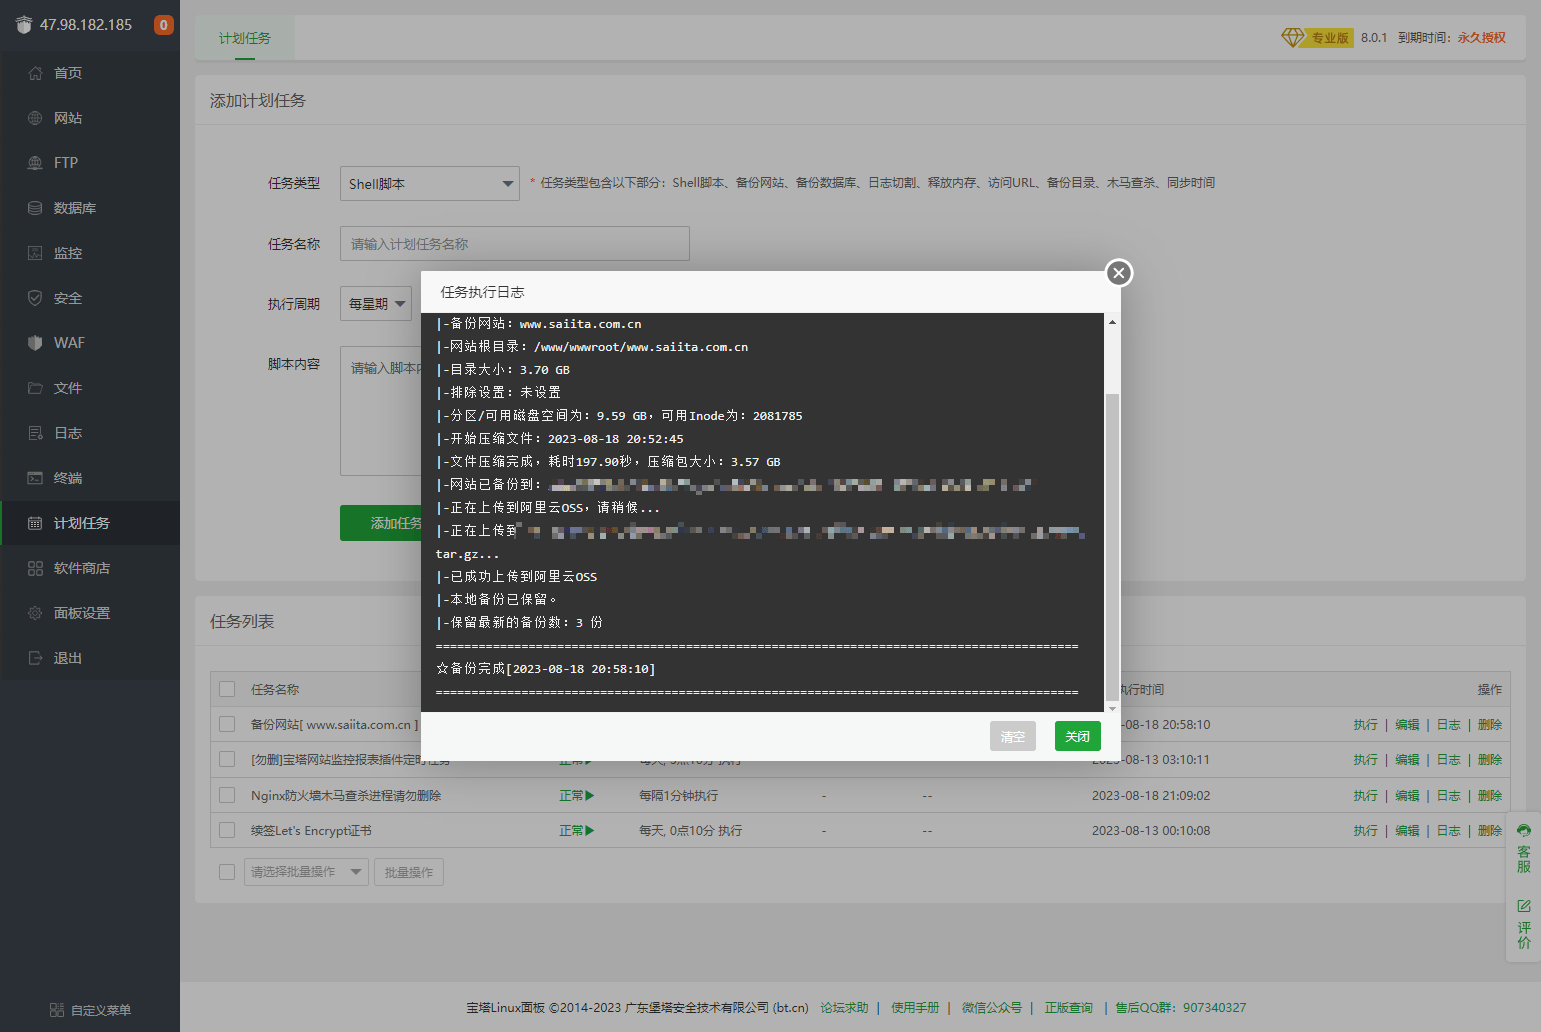Screen dimensions: 1541x1032
Task: Tick the Let's Encrypt renewal task checkbox
Action: click(227, 831)
